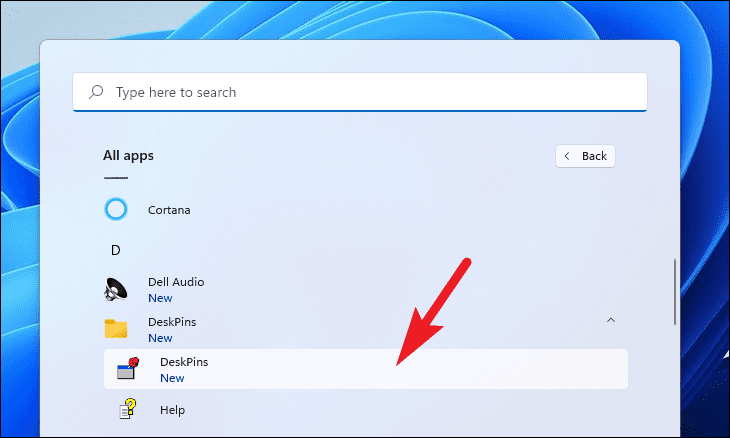Image resolution: width=730 pixels, height=438 pixels.
Task: Click the search magnifier icon
Action: tap(96, 92)
